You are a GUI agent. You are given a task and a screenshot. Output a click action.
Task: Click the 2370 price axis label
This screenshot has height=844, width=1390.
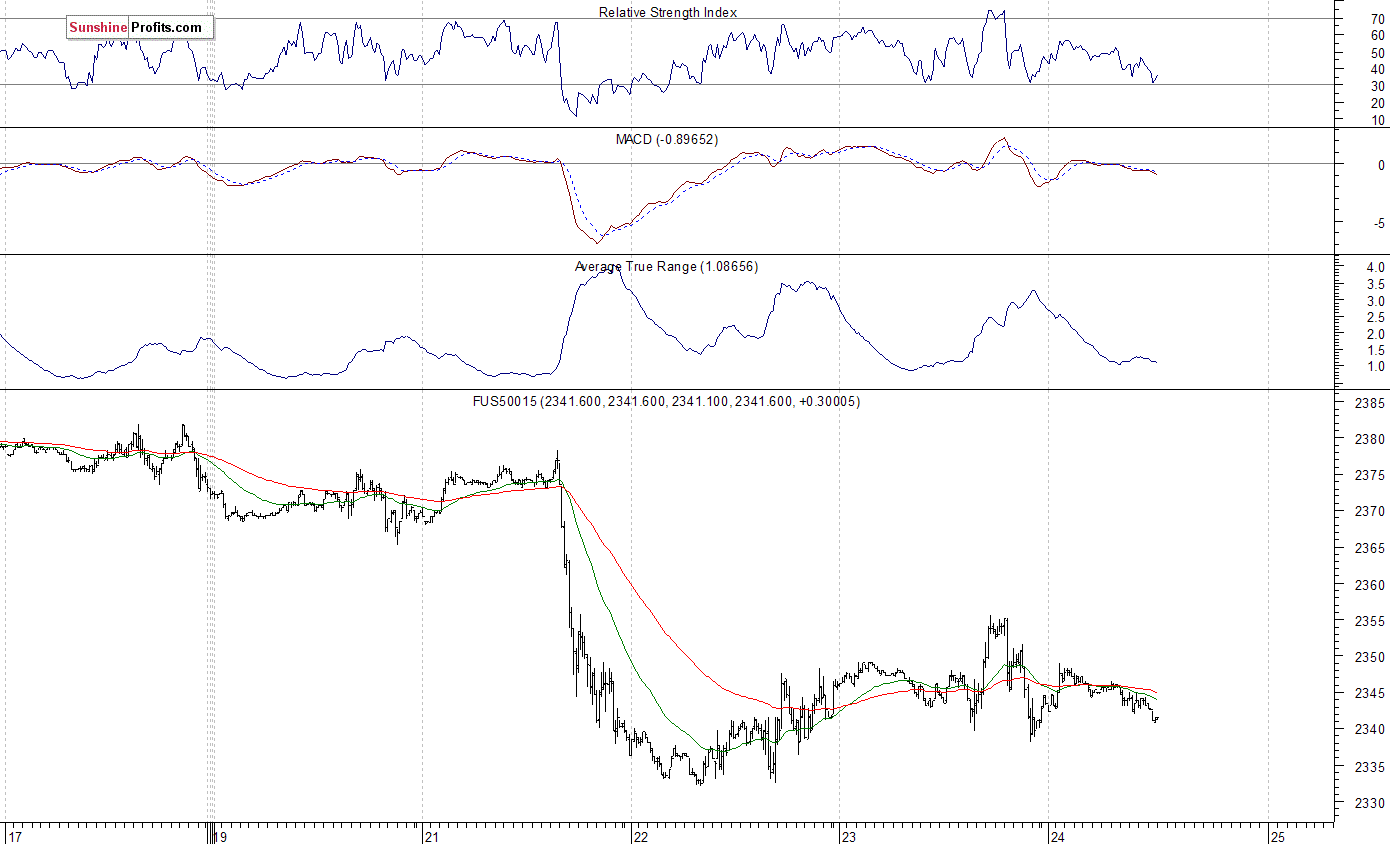[1370, 512]
